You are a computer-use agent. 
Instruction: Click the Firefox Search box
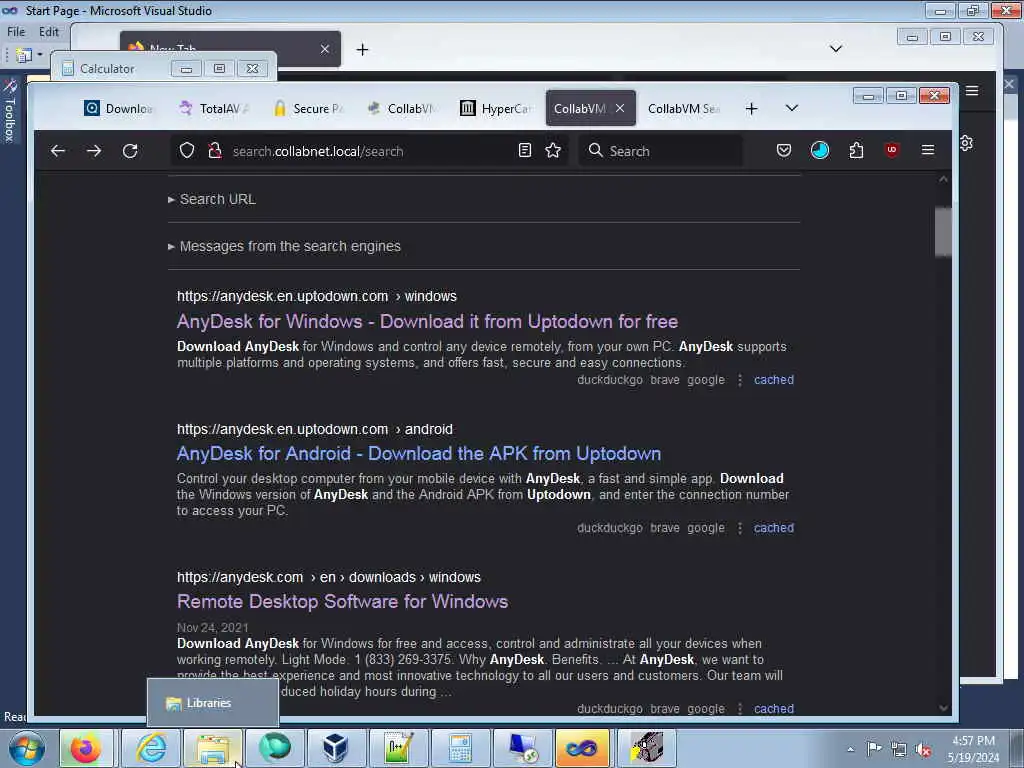coord(661,151)
